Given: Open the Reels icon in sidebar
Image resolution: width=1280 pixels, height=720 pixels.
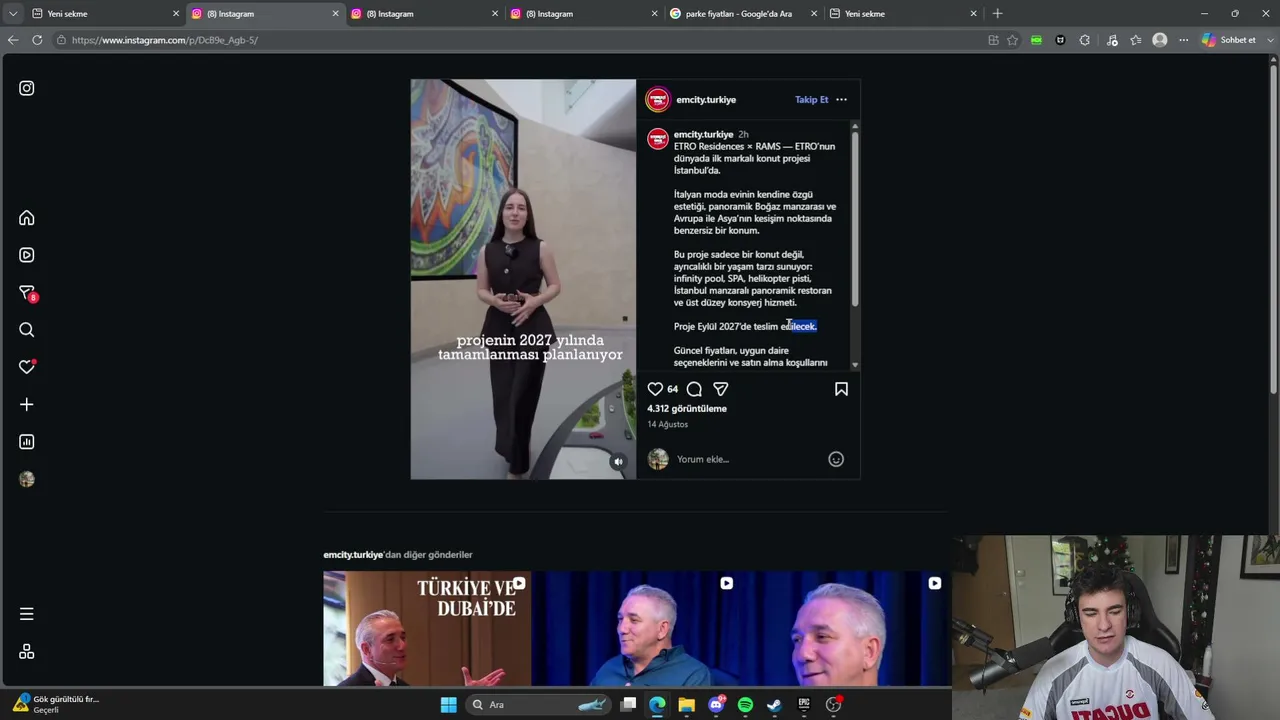Looking at the screenshot, I should pos(27,255).
